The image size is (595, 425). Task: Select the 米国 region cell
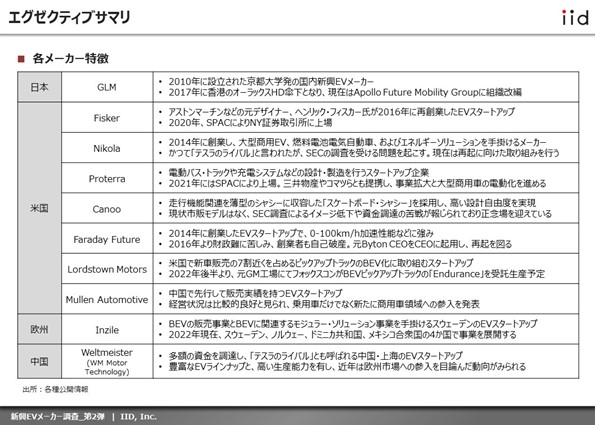[39, 208]
